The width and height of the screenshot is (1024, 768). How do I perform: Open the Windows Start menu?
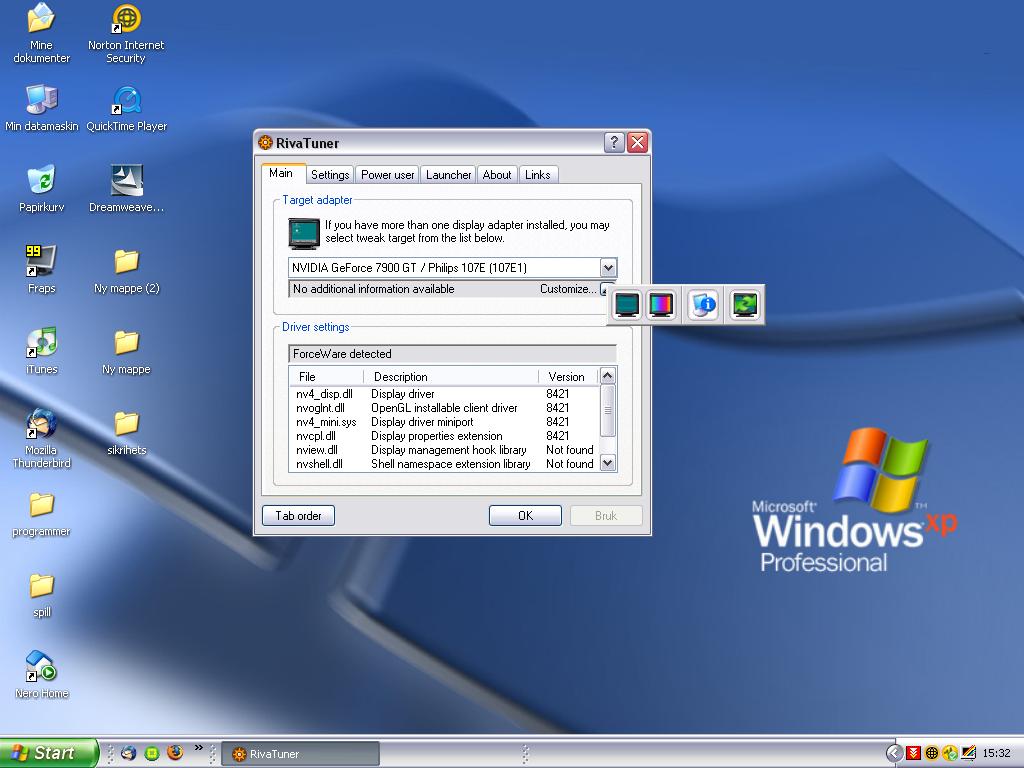point(48,753)
